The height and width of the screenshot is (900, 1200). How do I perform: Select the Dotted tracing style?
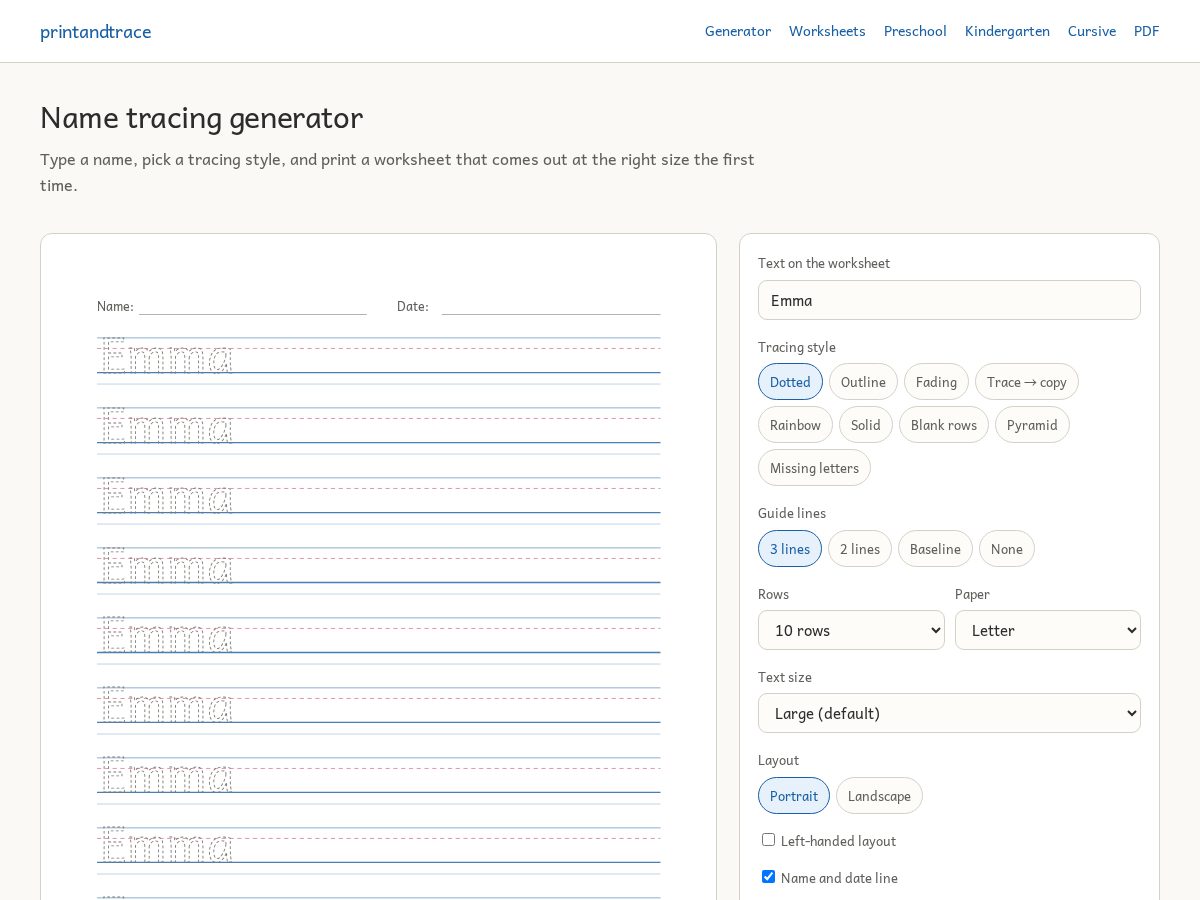790,382
